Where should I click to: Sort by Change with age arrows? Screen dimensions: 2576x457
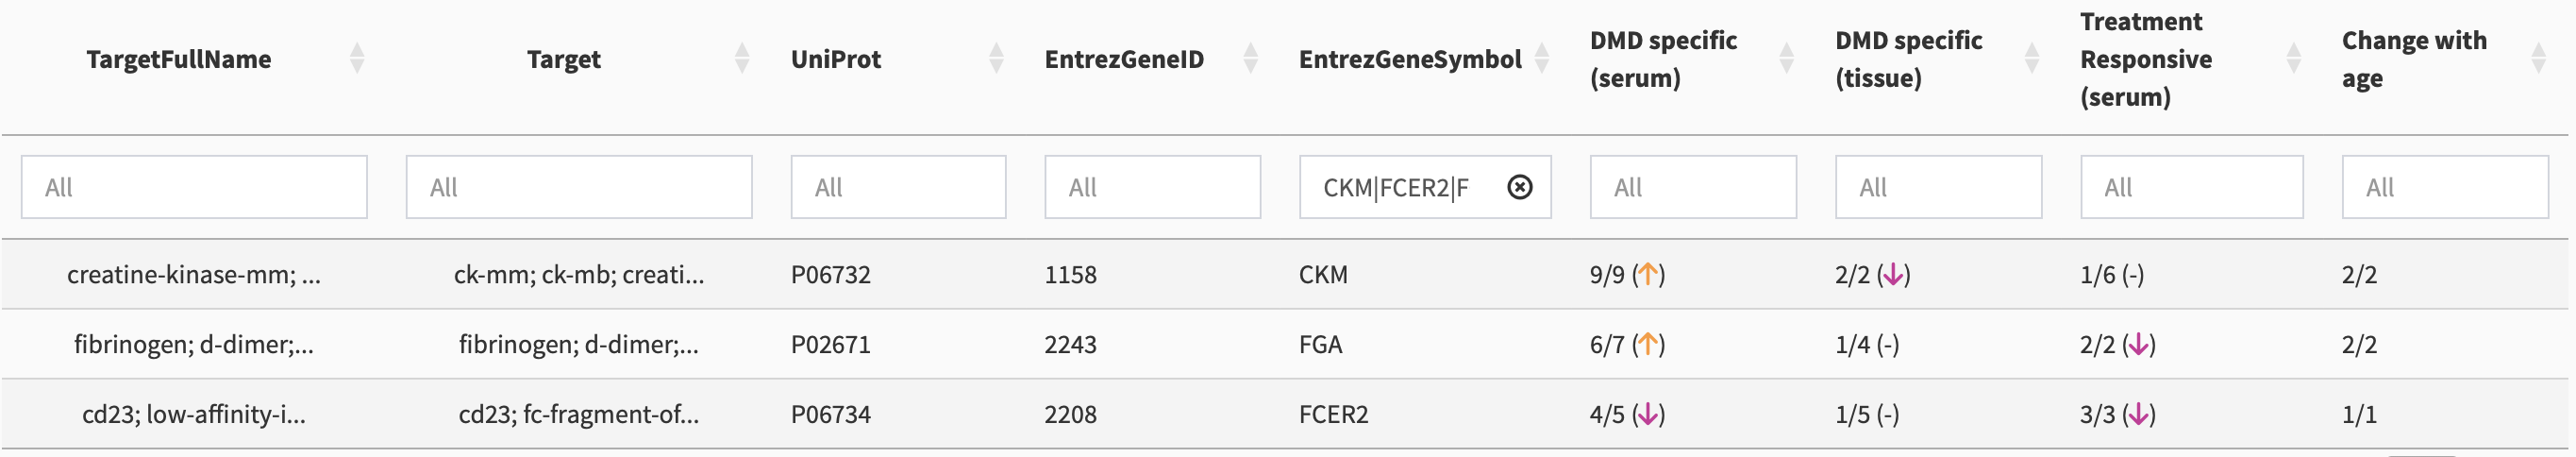[2538, 59]
